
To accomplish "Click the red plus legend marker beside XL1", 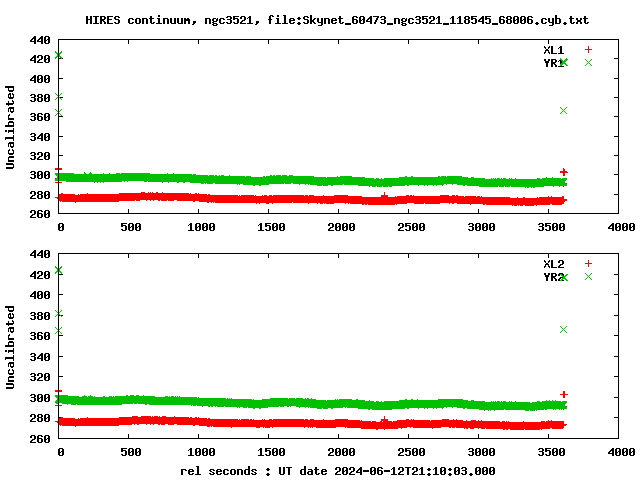I will pos(588,50).
